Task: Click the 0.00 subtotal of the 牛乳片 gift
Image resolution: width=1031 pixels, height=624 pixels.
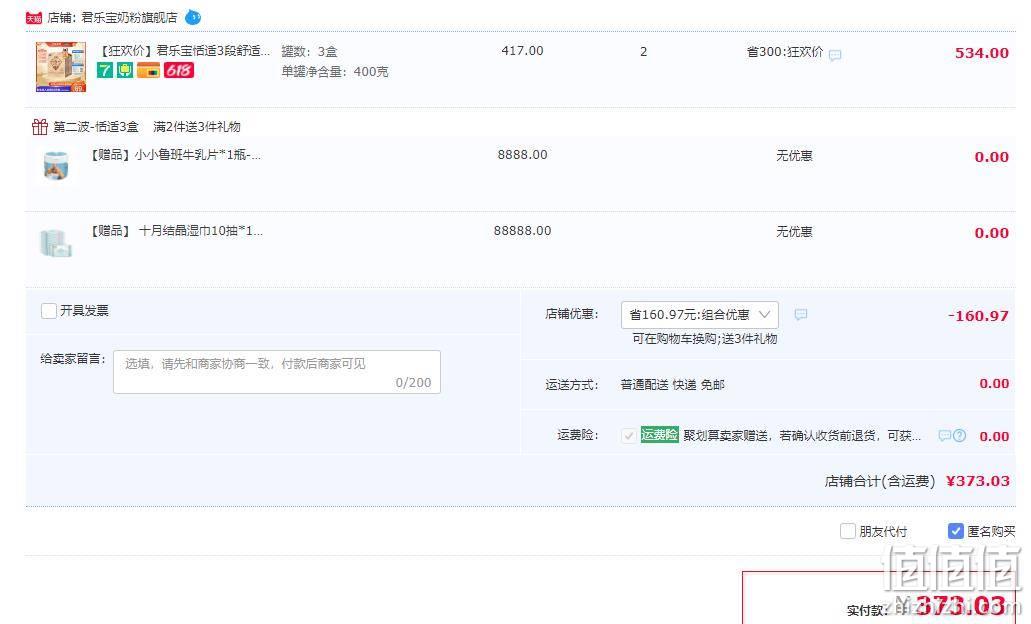Action: click(992, 157)
